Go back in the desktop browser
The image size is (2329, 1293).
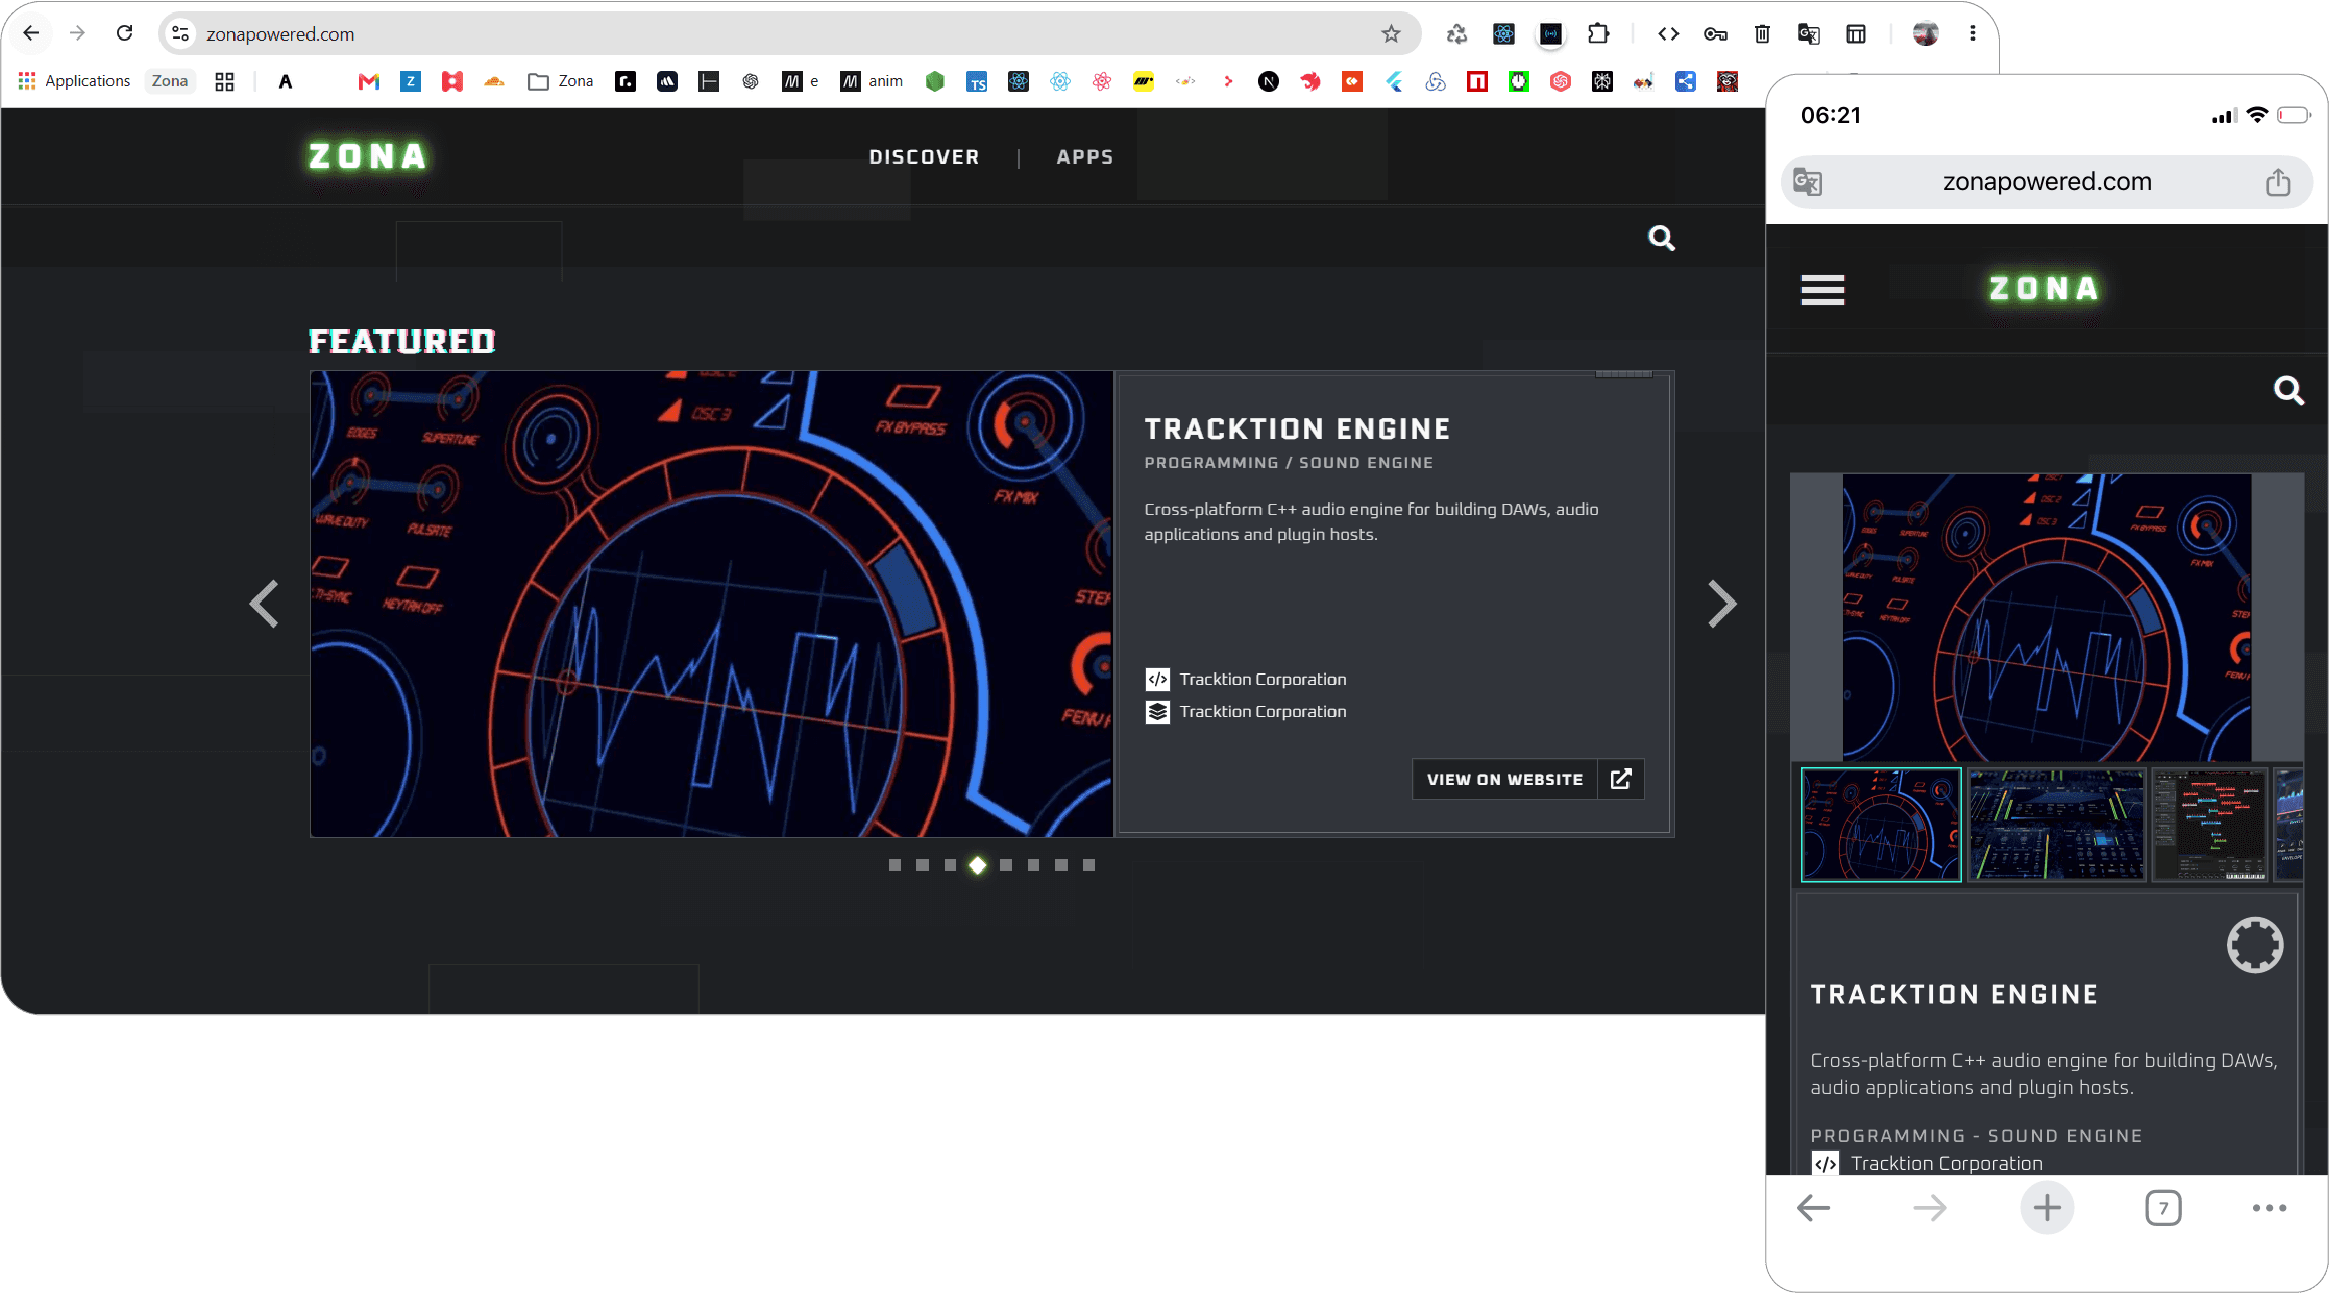coord(31,33)
